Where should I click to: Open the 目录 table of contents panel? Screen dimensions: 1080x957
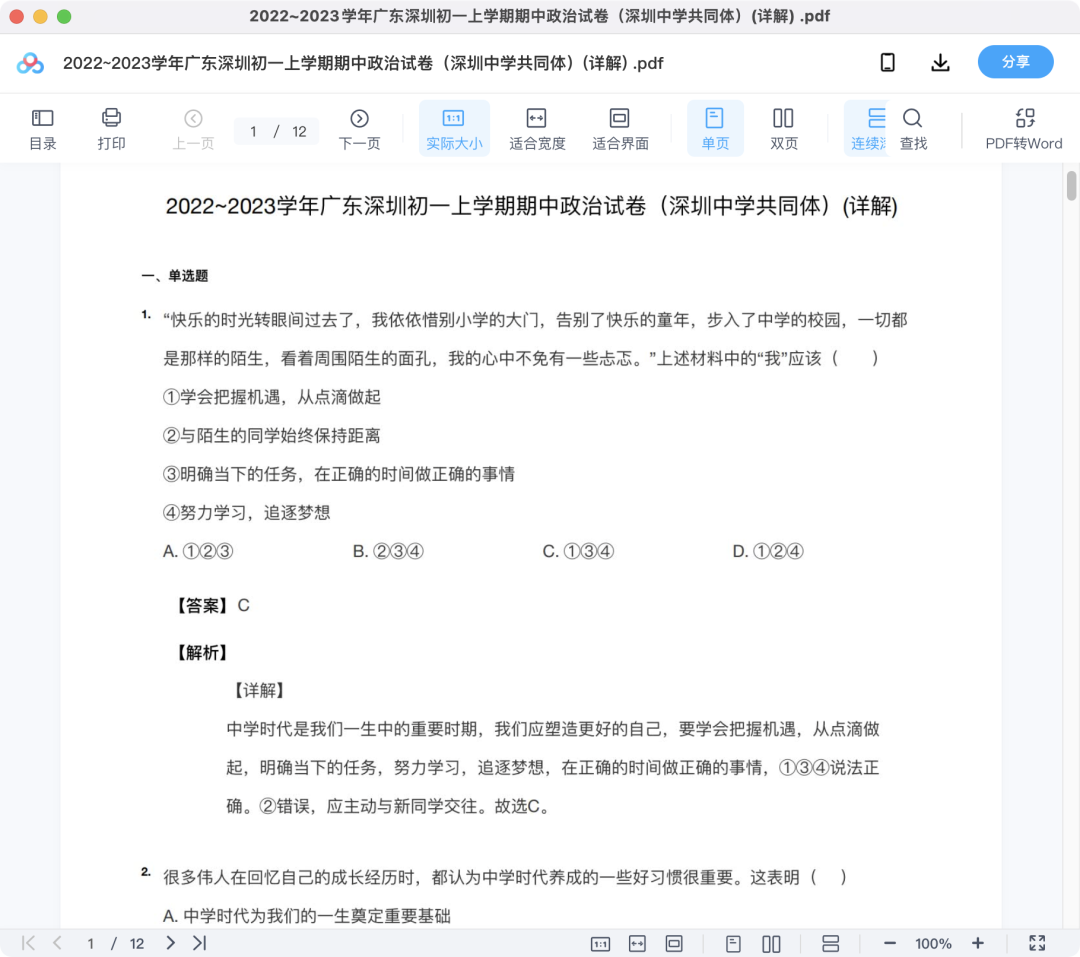click(43, 129)
